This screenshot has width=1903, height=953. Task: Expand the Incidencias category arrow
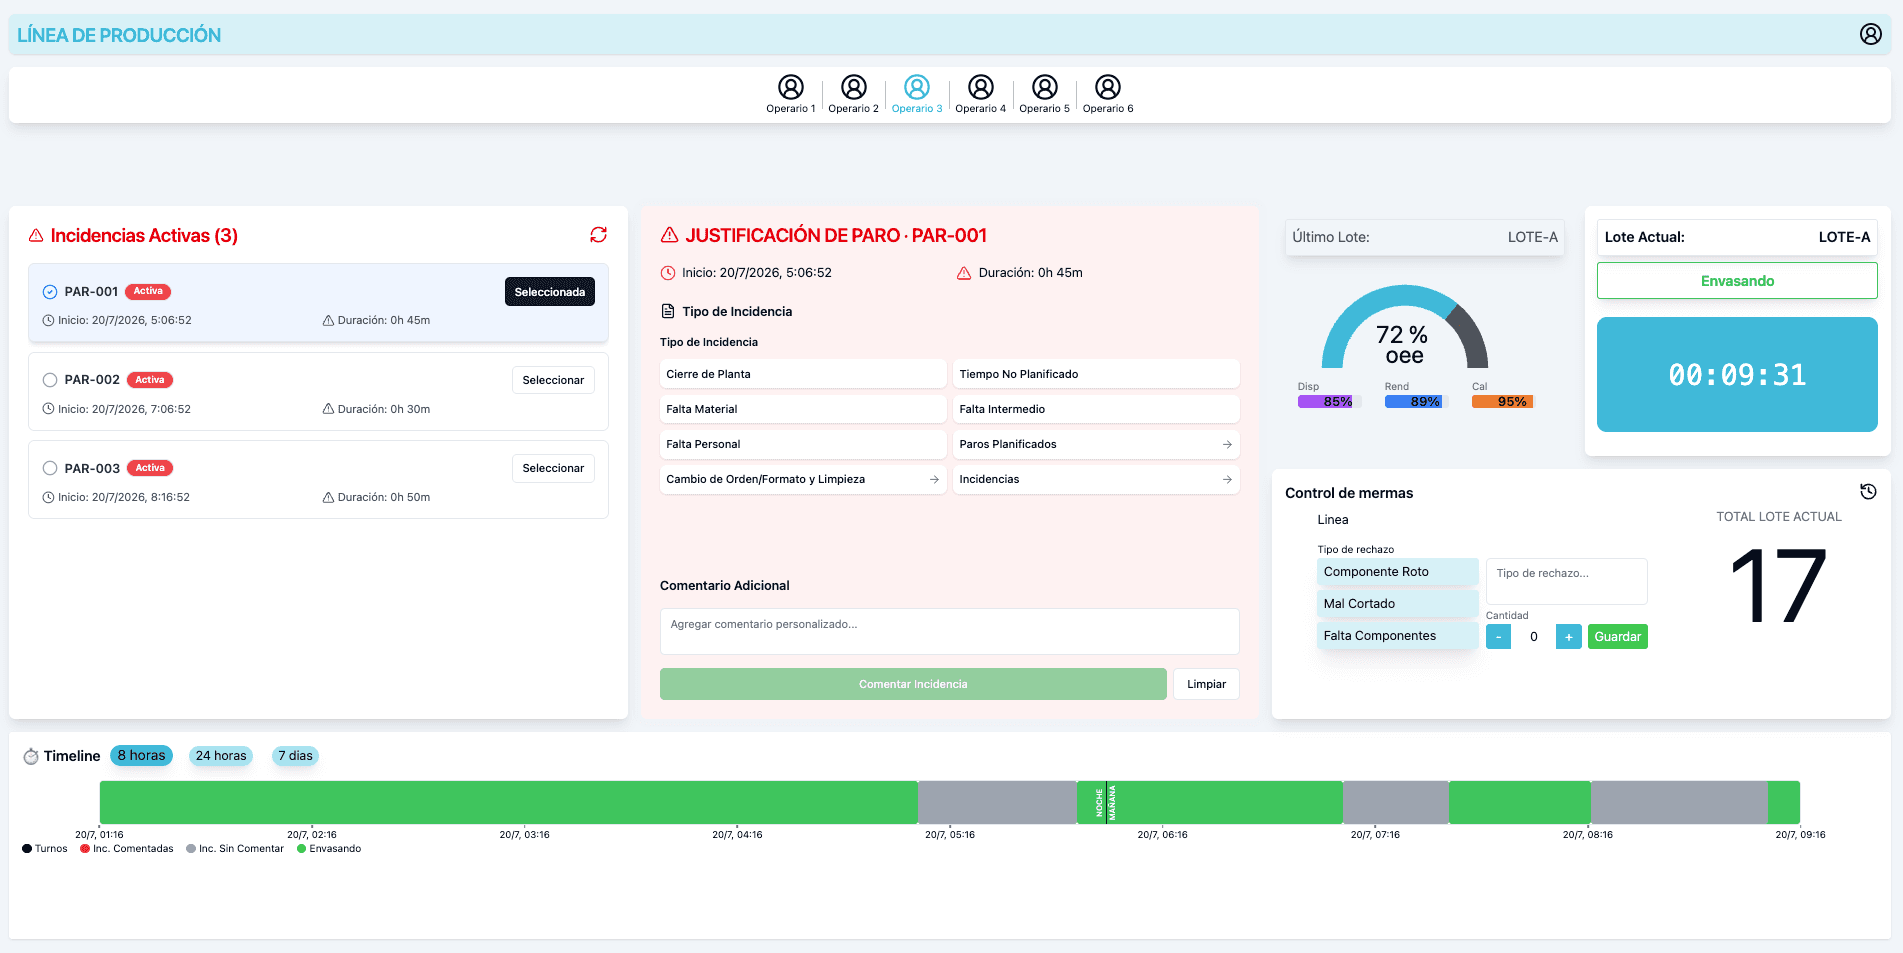pyautogui.click(x=1227, y=479)
